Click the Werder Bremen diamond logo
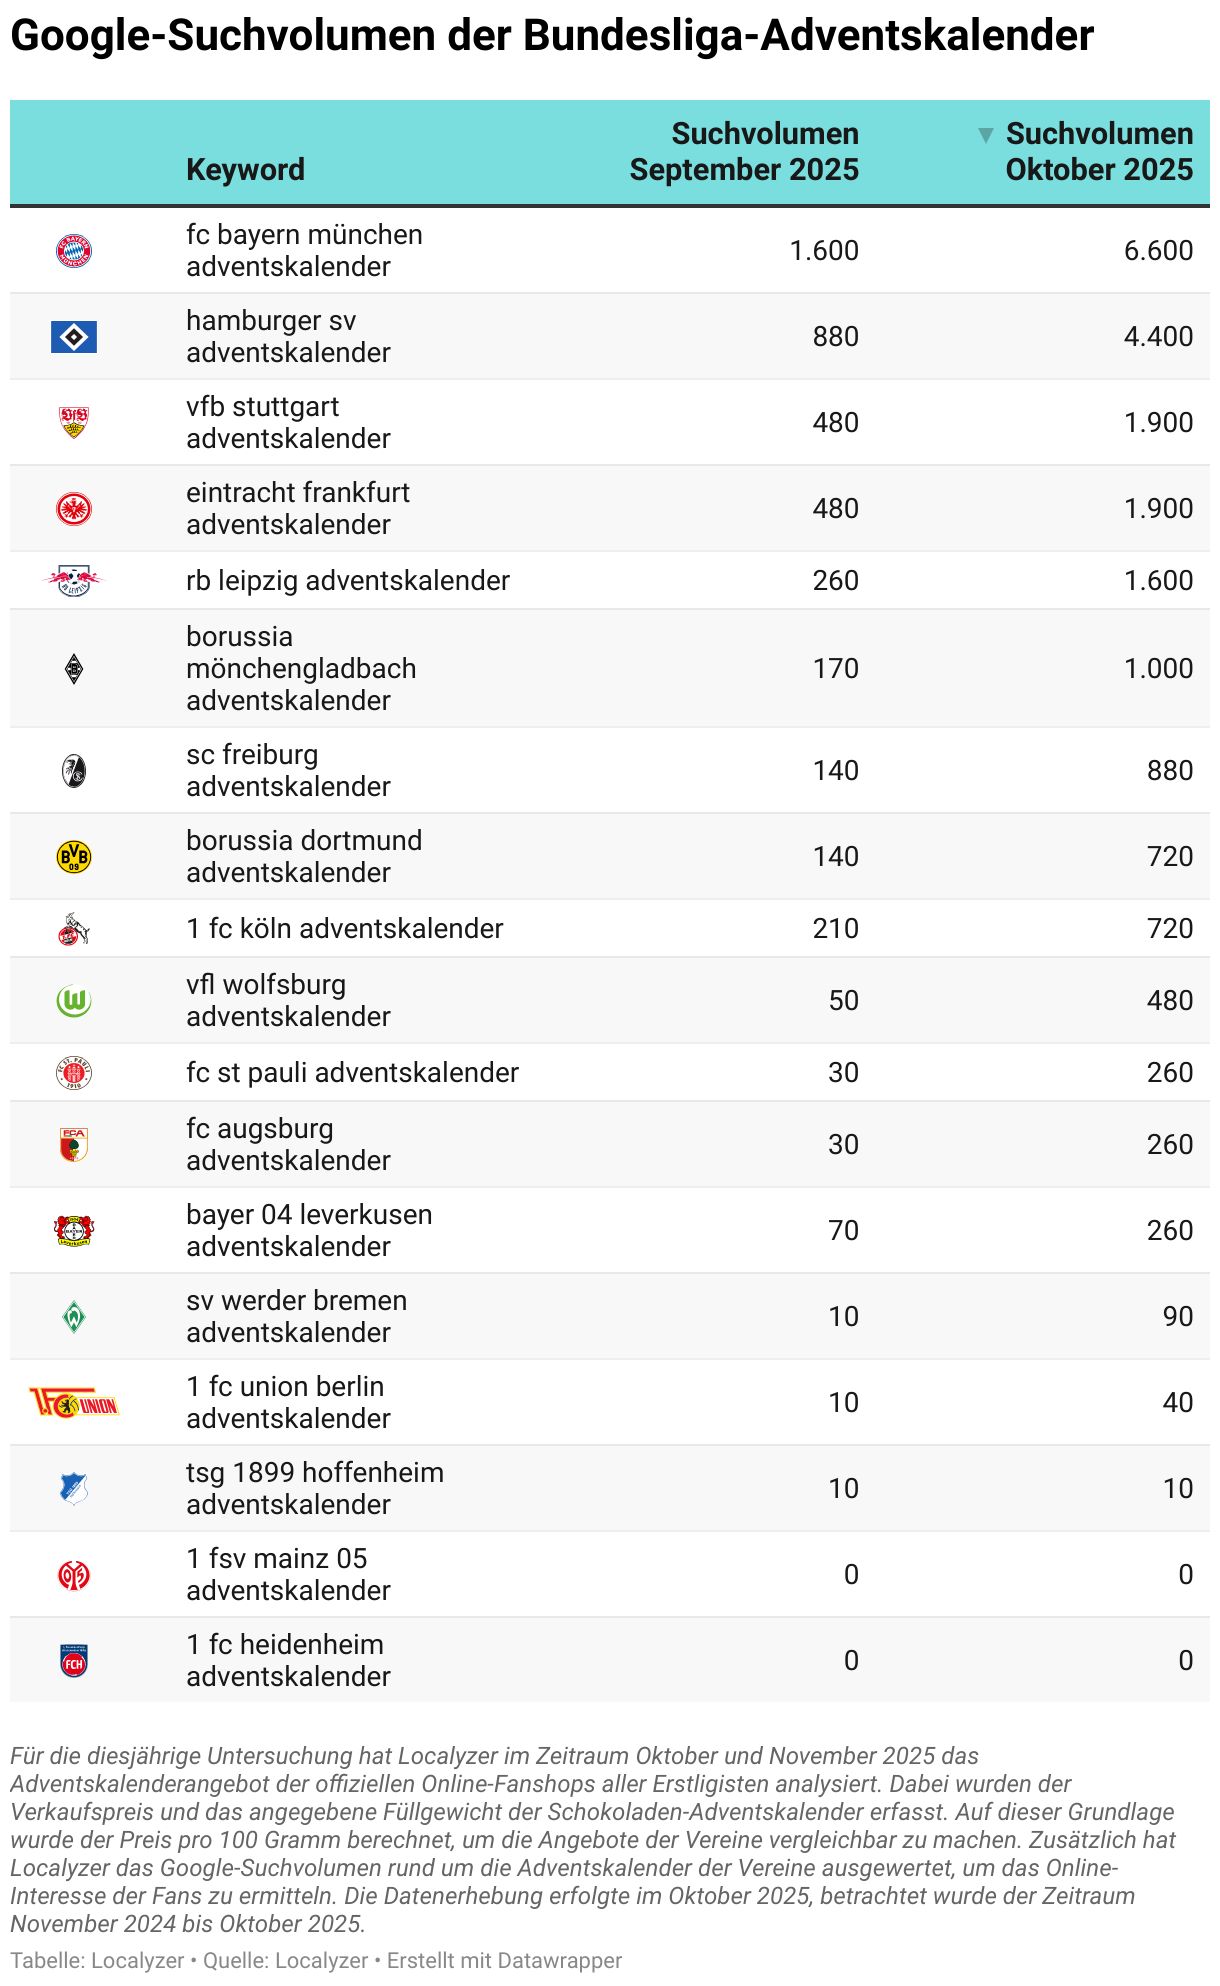This screenshot has width=1220, height=1986. tap(74, 1317)
